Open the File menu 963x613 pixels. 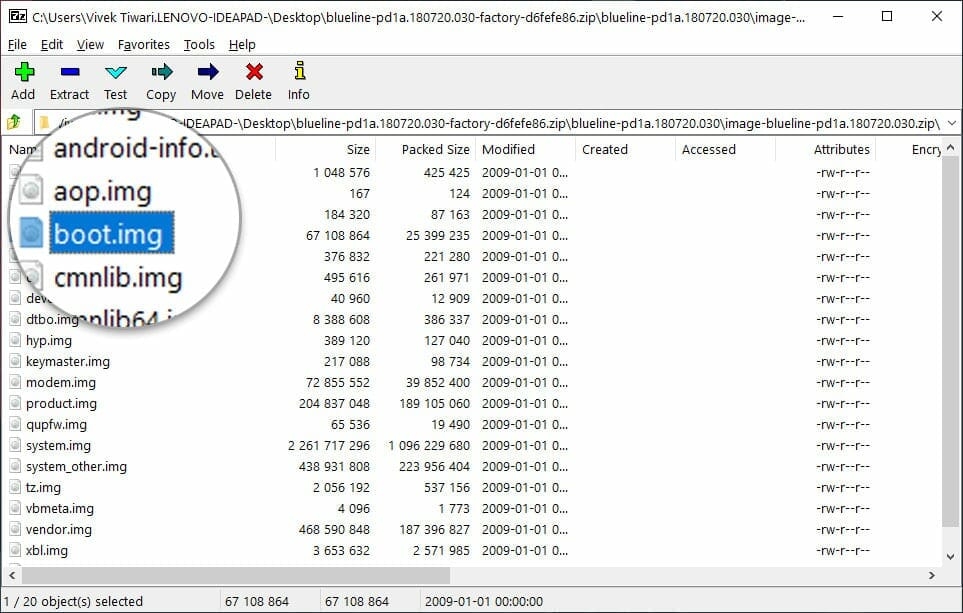(x=17, y=44)
